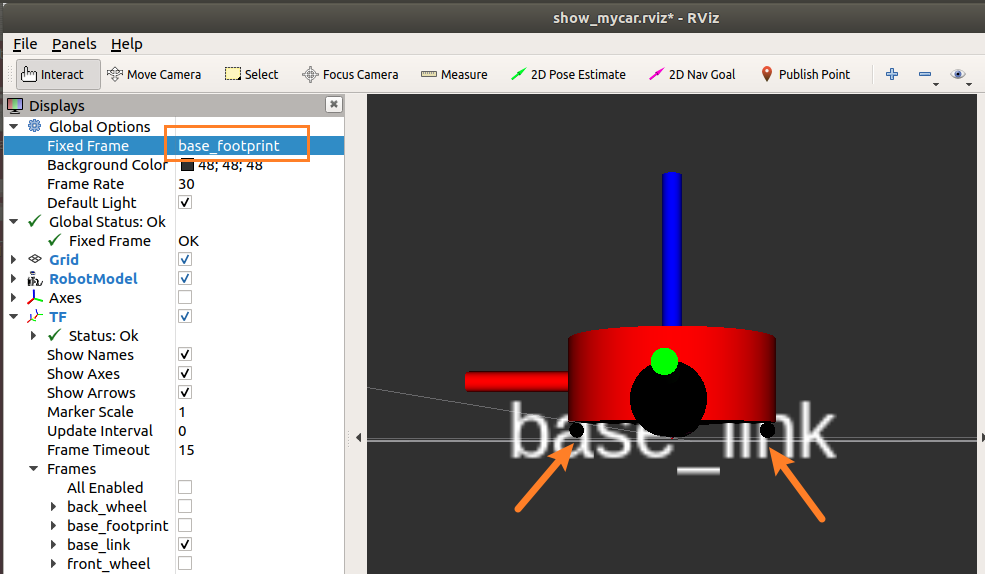The width and height of the screenshot is (985, 574).
Task: Enable the front_wheel frame checkbox
Action: [185, 563]
